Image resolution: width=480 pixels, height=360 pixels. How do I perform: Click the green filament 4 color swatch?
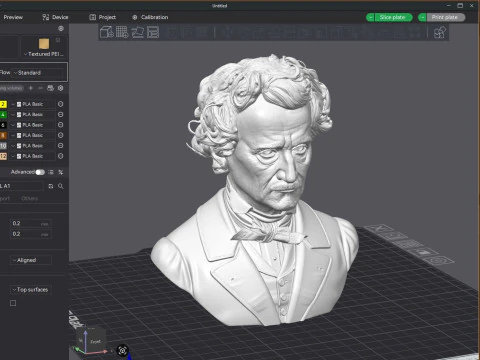point(3,115)
